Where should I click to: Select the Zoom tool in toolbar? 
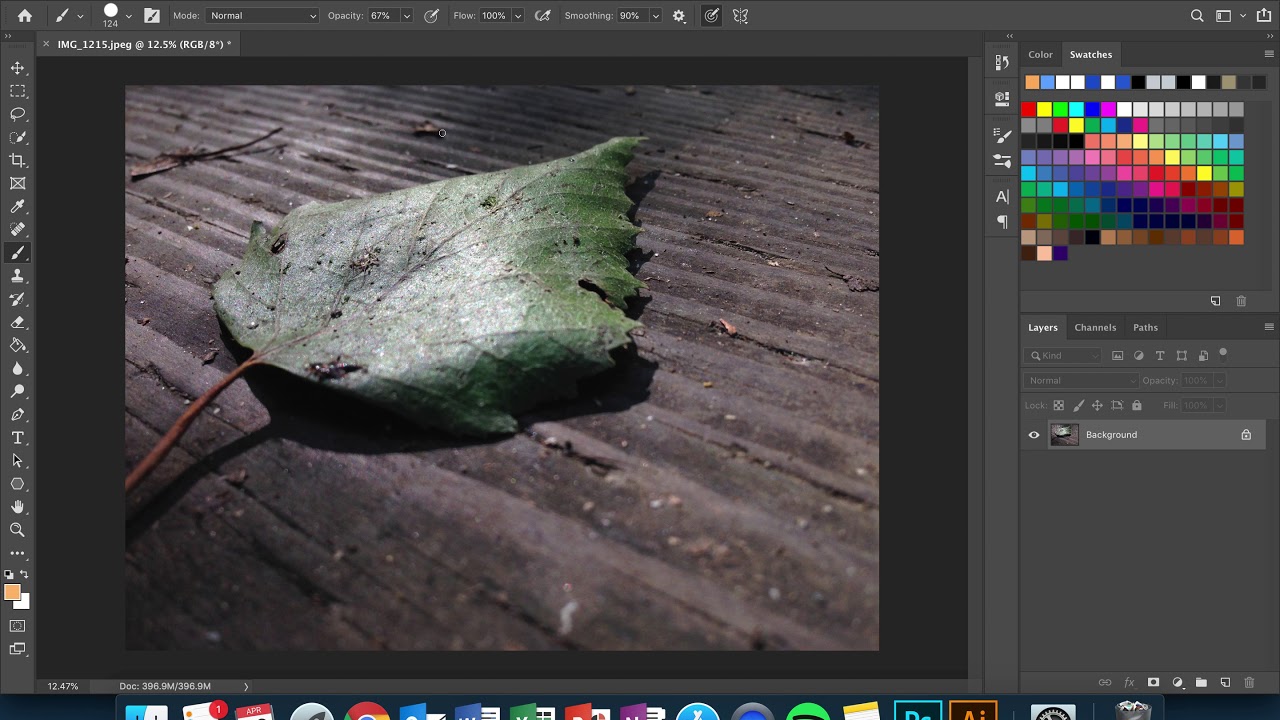click(x=17, y=530)
